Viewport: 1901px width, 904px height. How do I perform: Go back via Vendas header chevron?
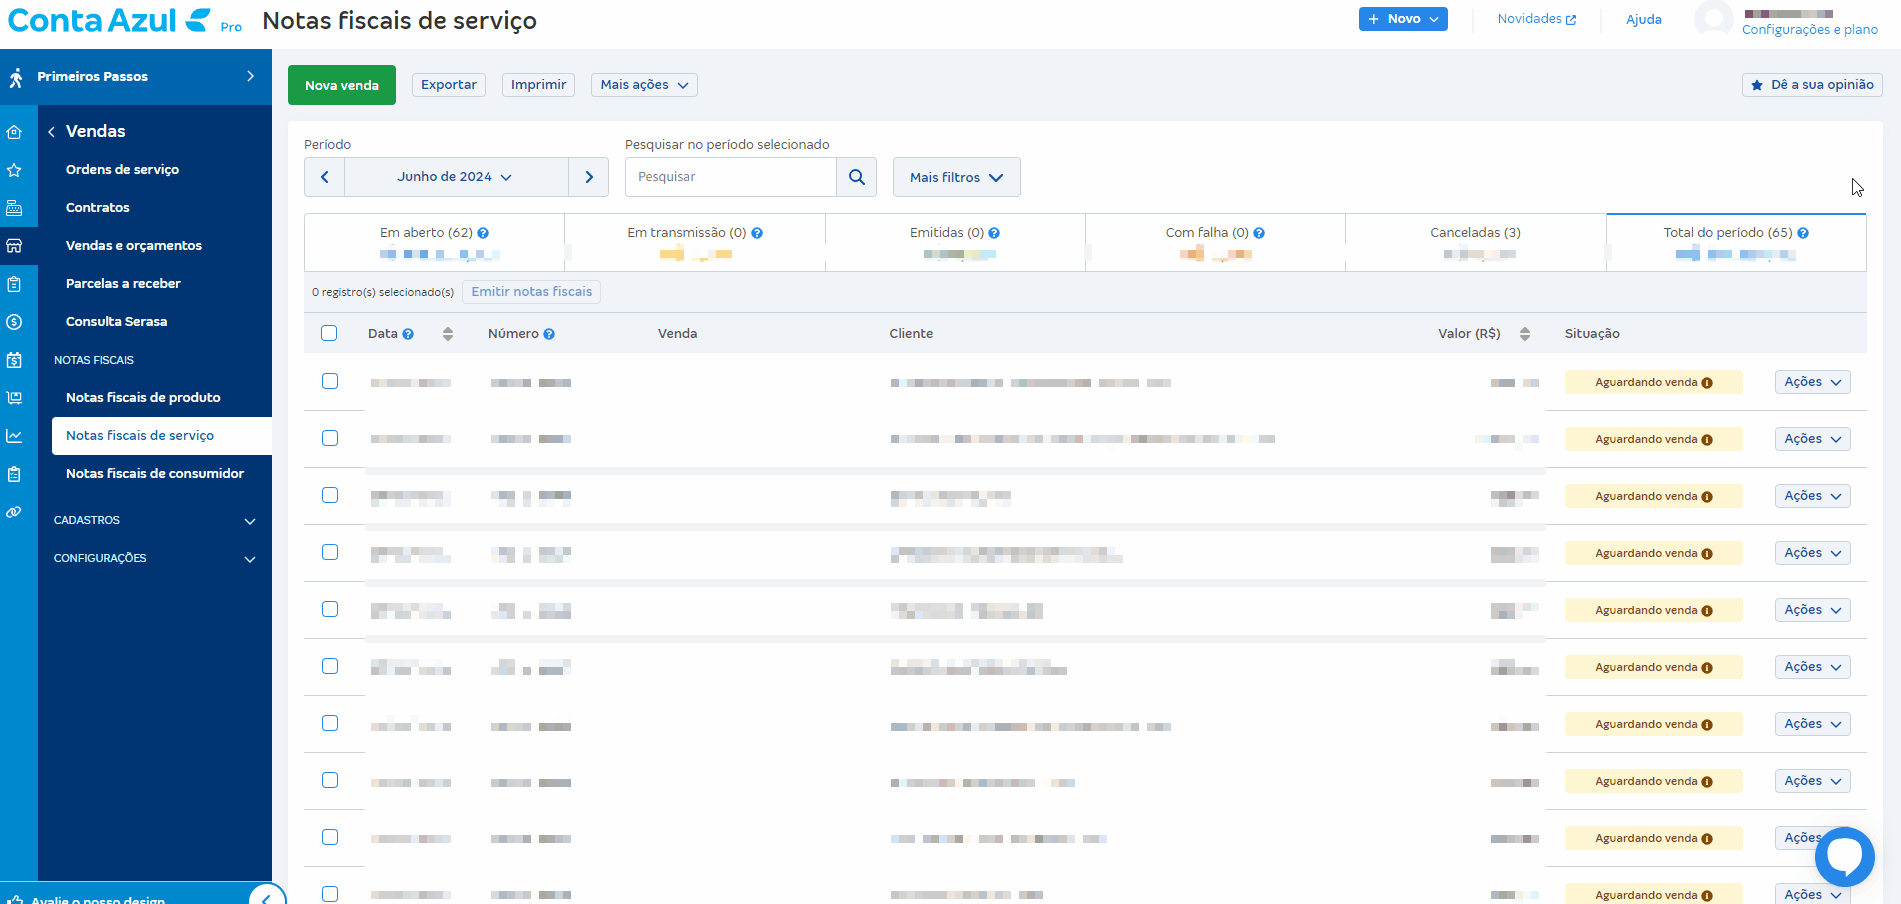pos(51,132)
